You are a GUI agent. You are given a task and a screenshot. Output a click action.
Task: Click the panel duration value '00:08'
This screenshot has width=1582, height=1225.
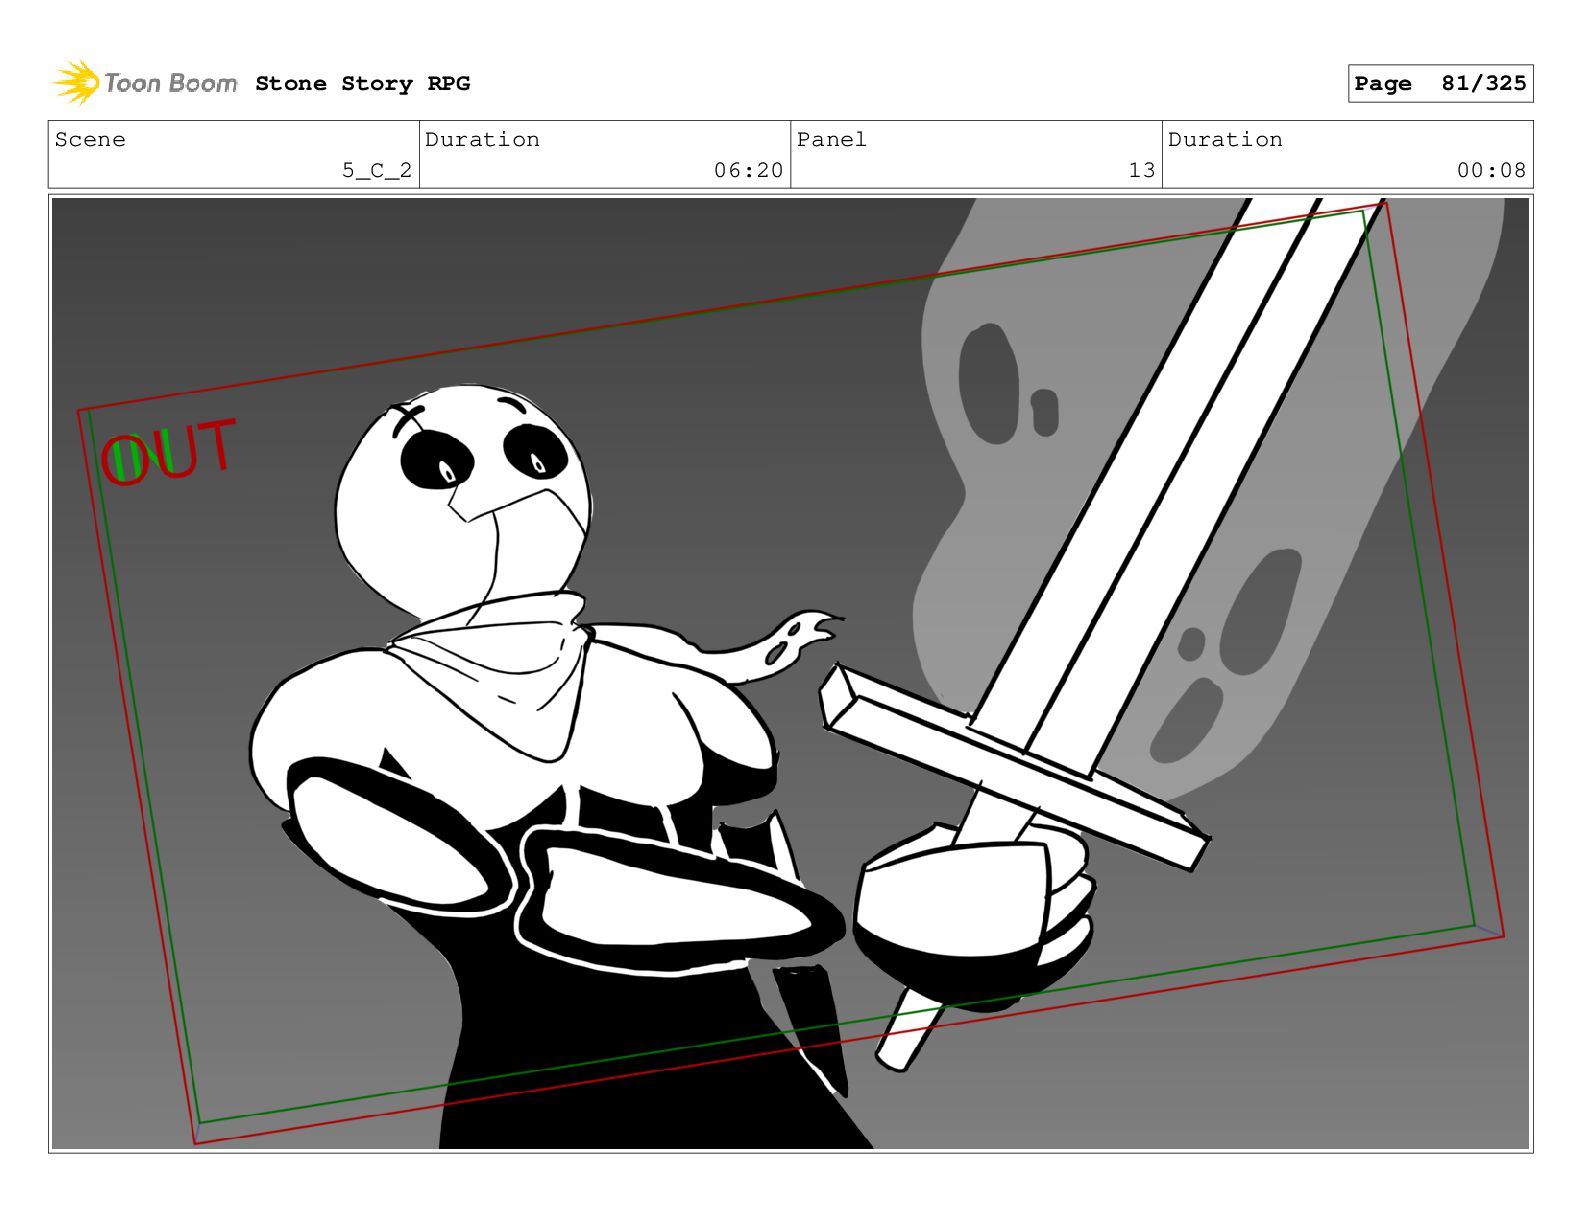[x=1491, y=171]
